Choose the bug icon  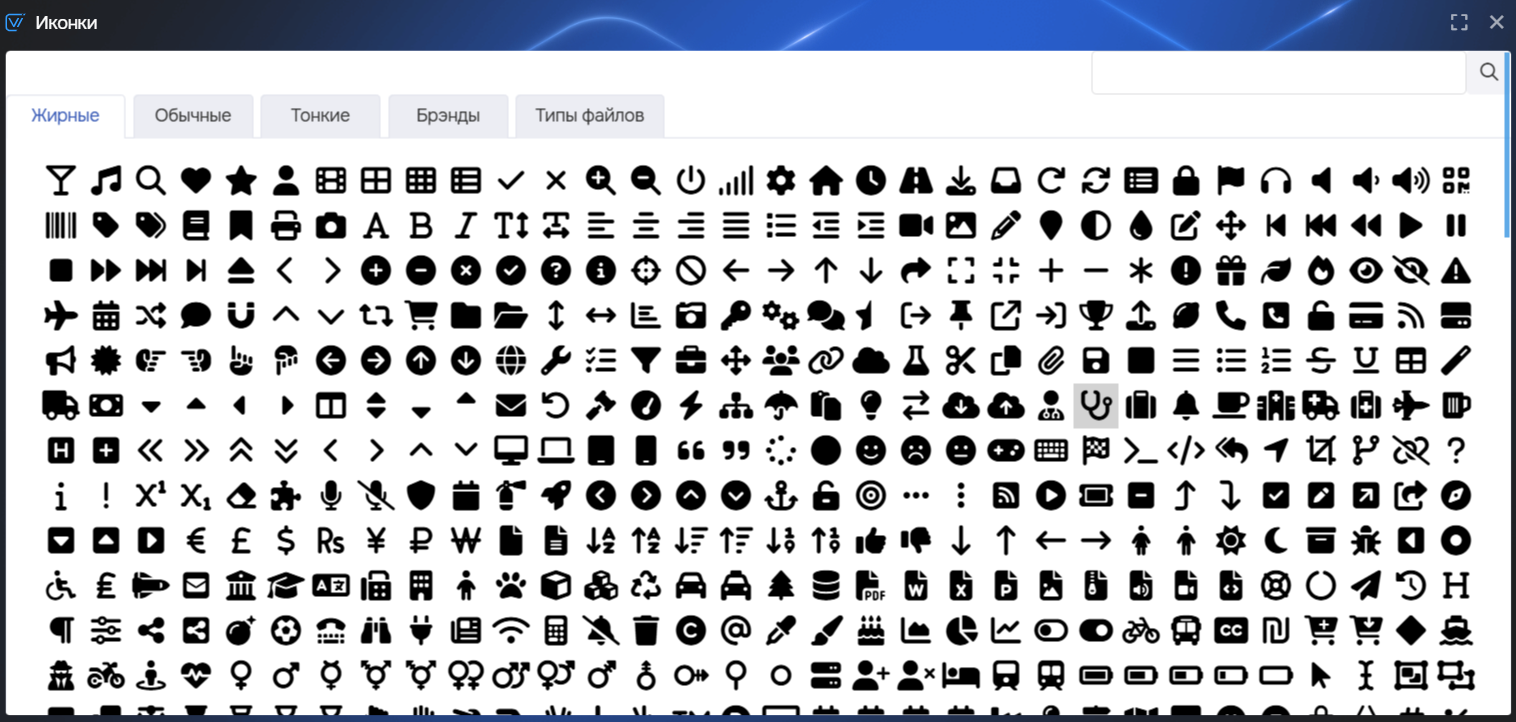pos(1366,541)
